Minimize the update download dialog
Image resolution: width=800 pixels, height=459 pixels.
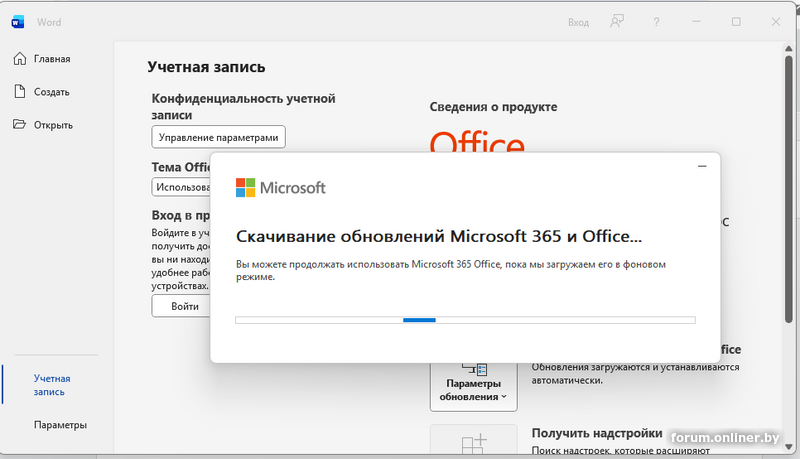tap(702, 166)
